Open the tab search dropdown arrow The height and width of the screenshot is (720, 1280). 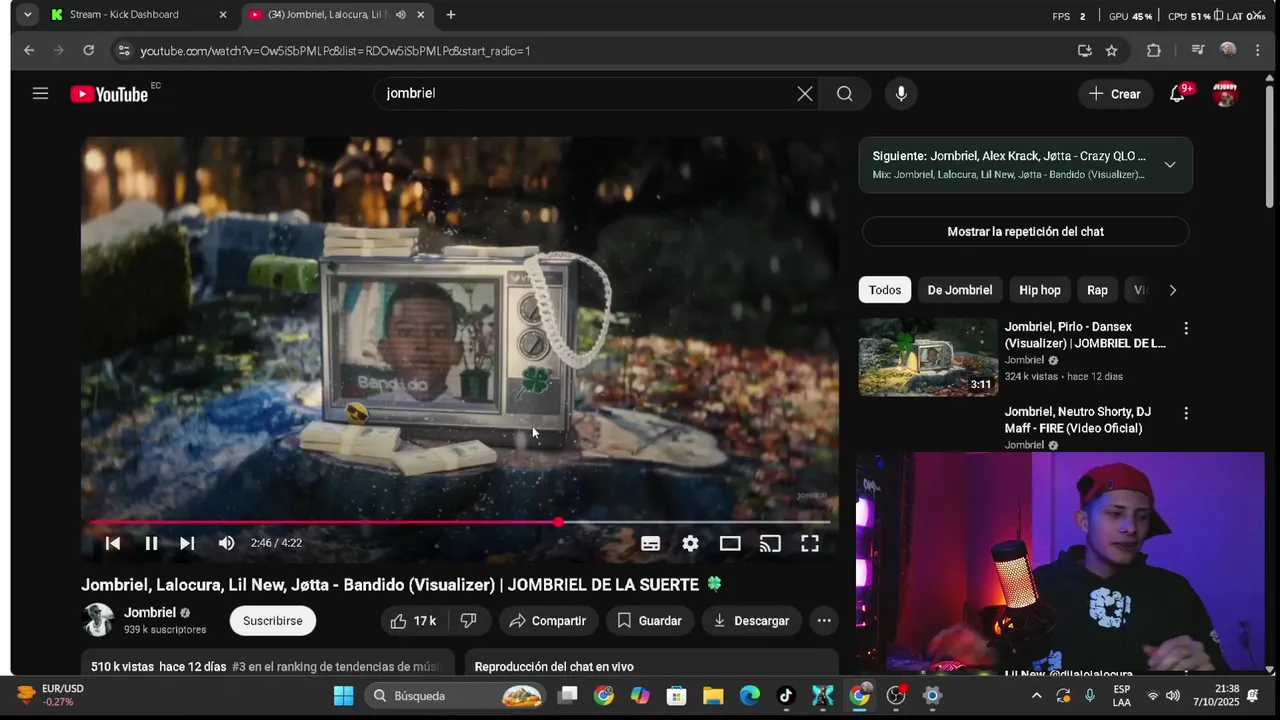[27, 15]
